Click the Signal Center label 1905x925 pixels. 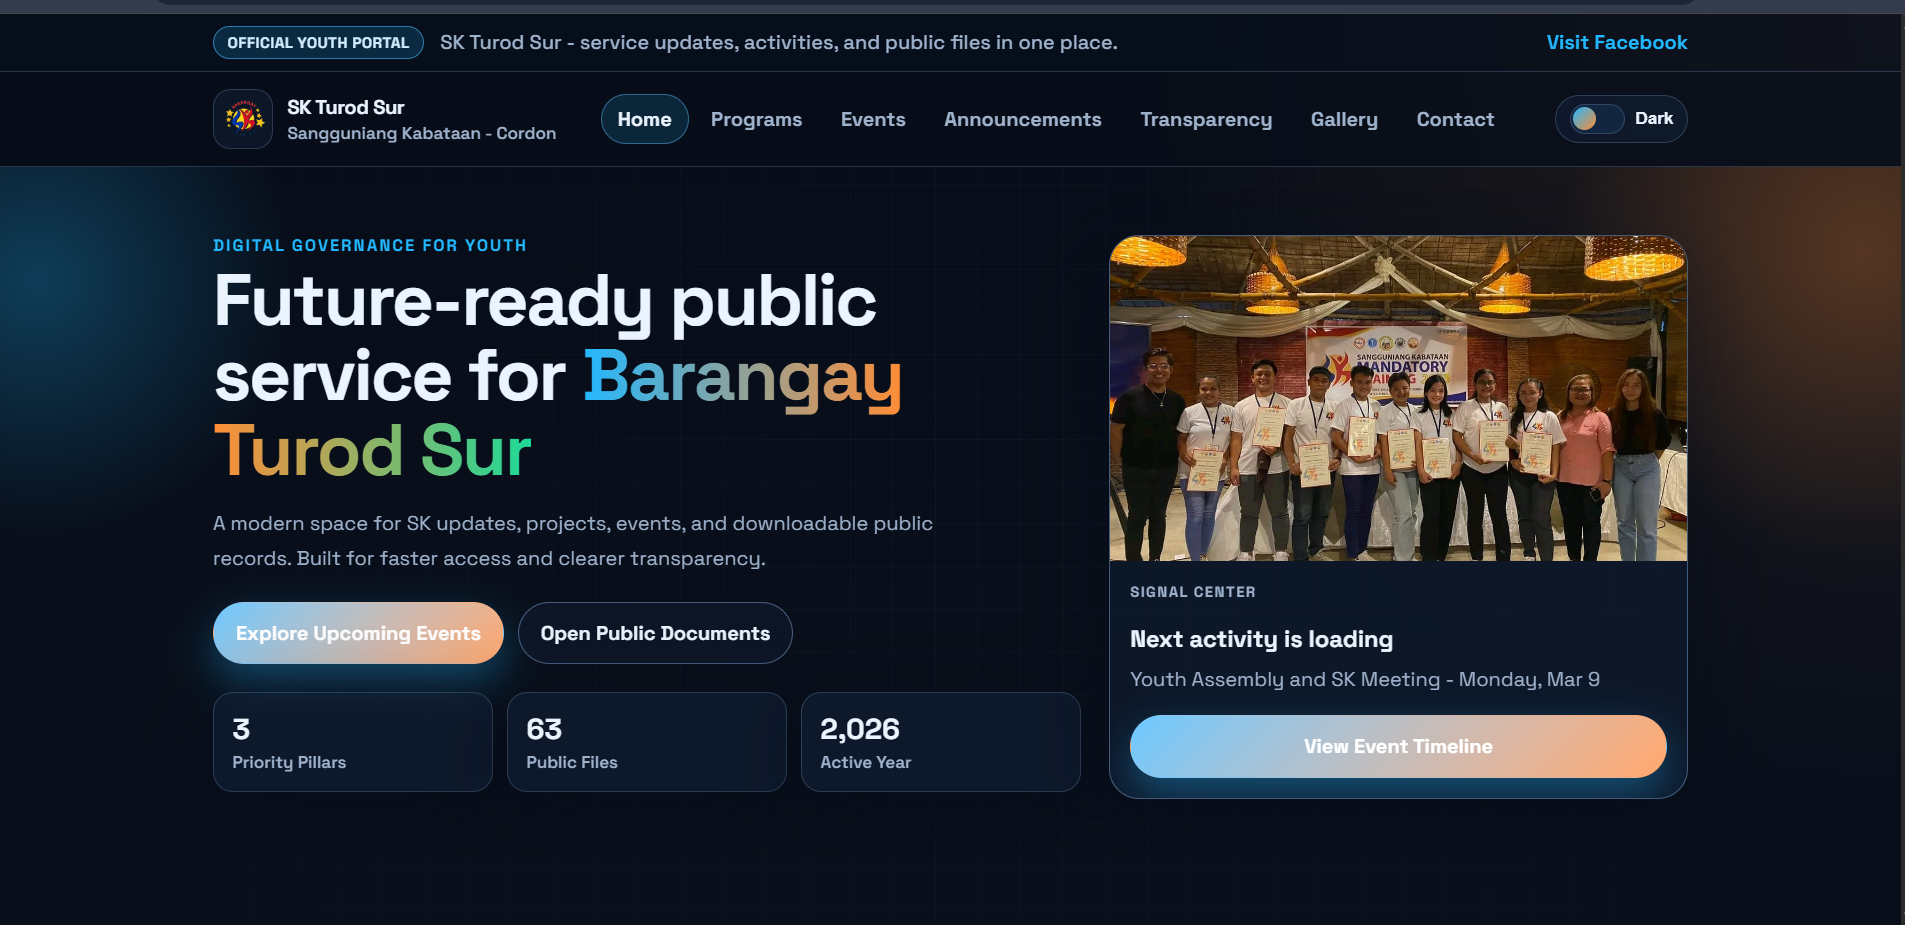tap(1193, 592)
